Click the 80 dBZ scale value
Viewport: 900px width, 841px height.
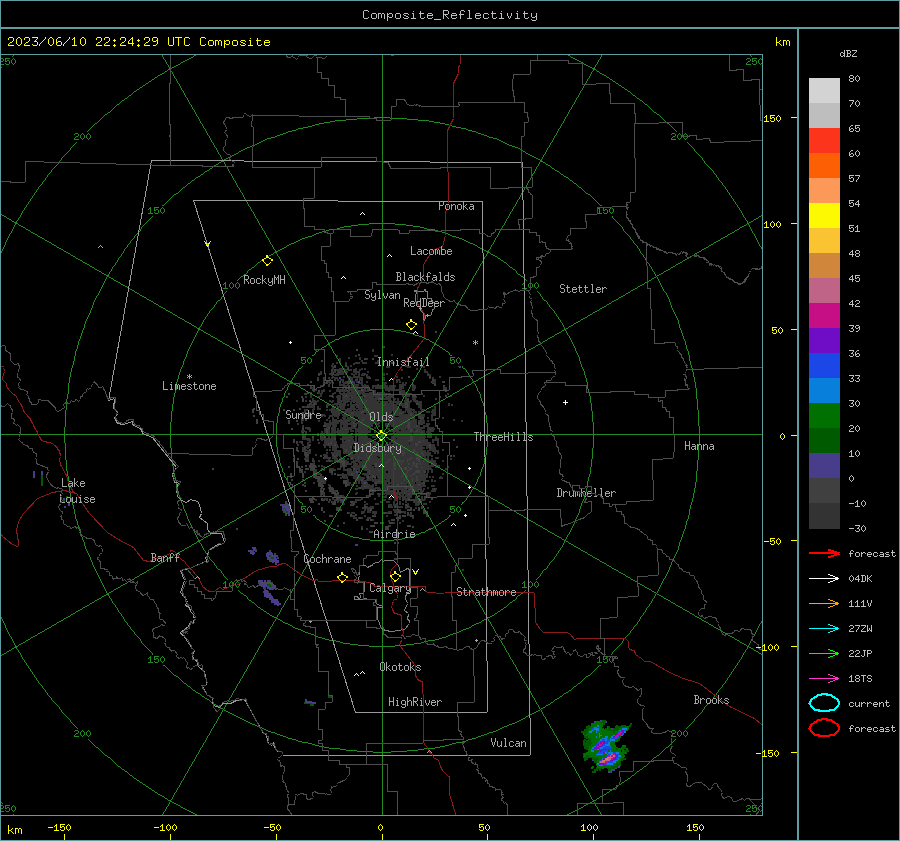point(854,78)
